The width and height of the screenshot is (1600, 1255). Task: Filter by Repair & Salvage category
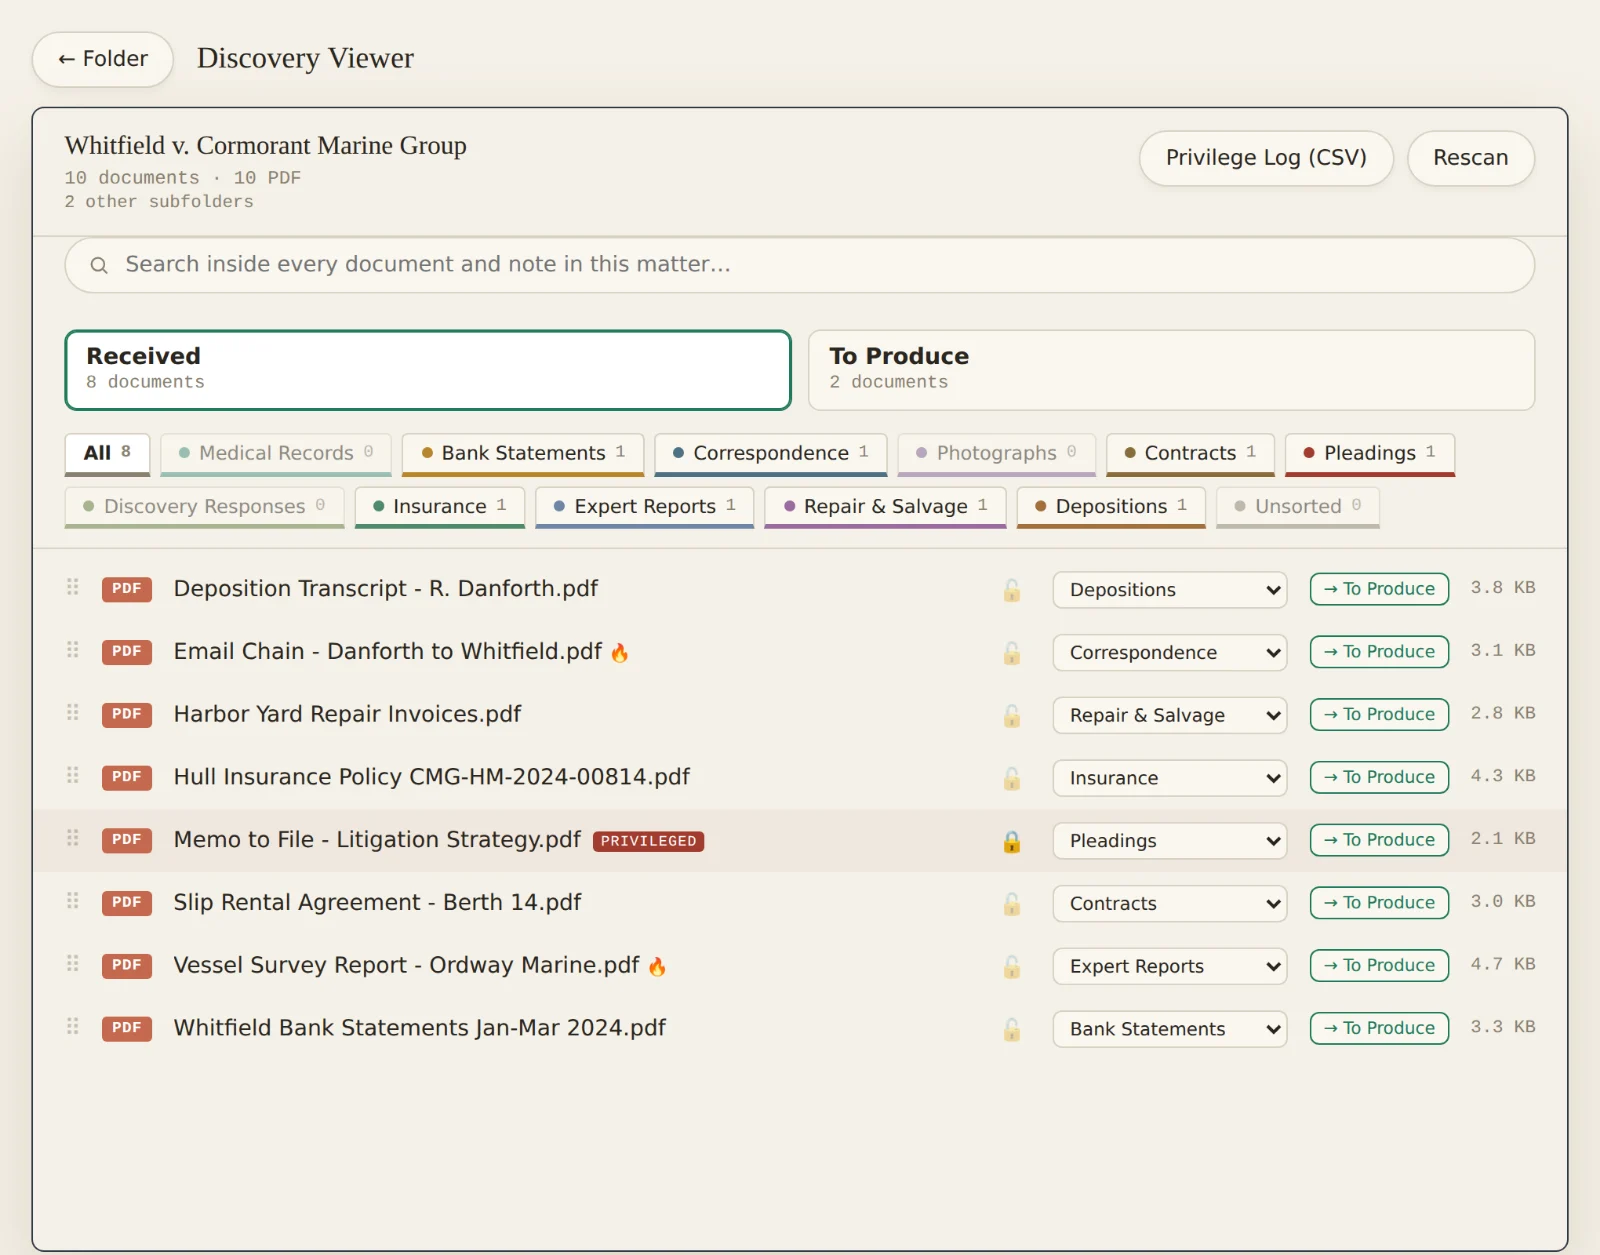pyautogui.click(x=885, y=507)
